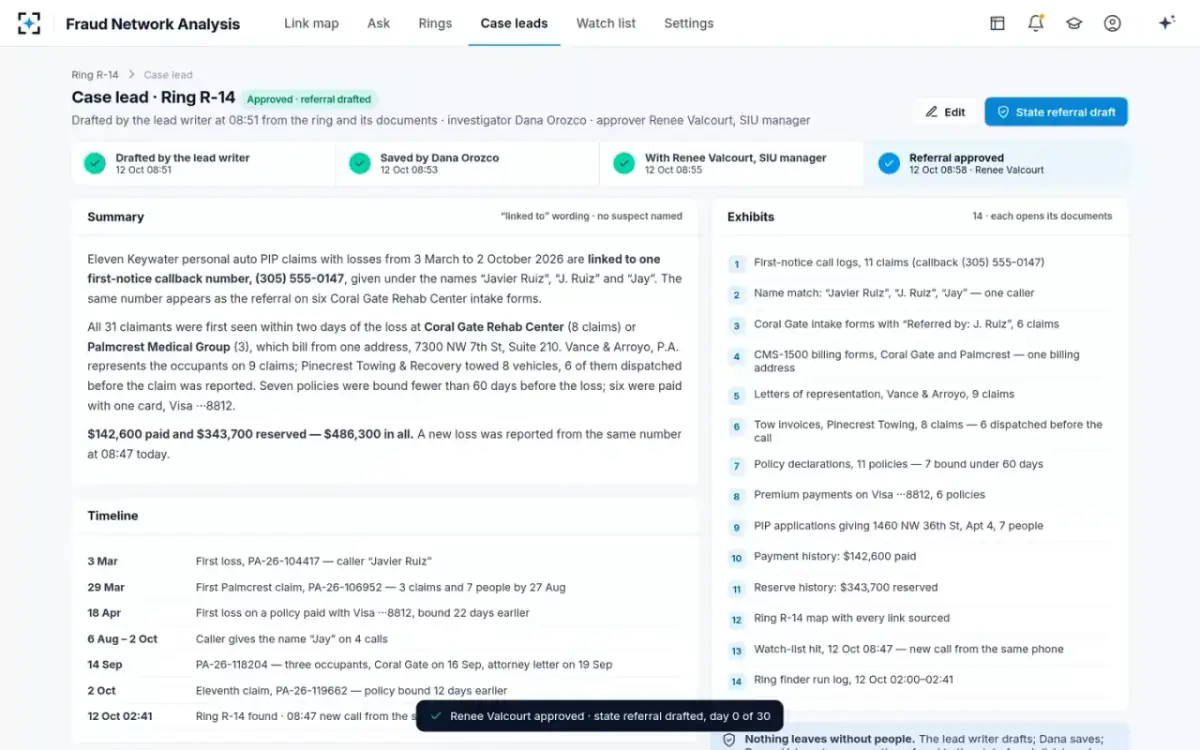Open exhibit number 14 badge
Viewport: 1200px width, 750px height.
pyautogui.click(x=737, y=682)
